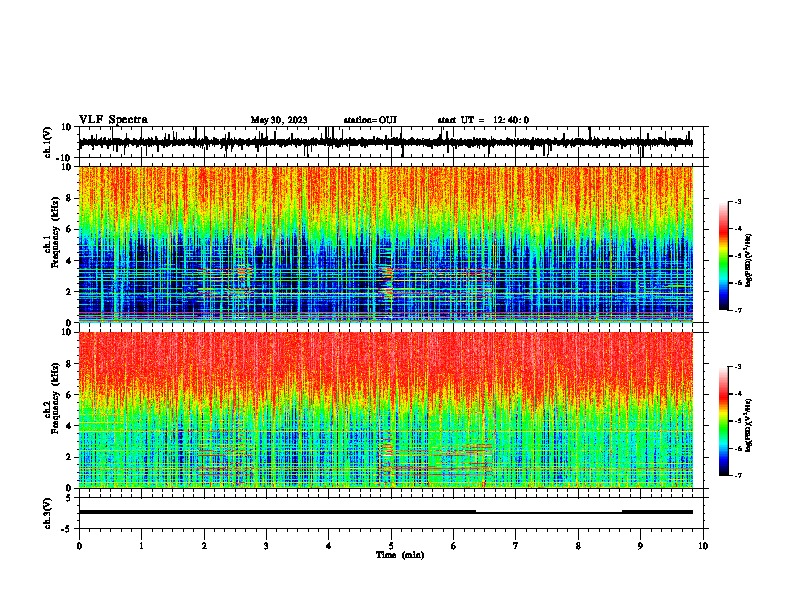Click the "6" kHz tick on ch.2 frequency axis
Viewport: 792px width, 612px height.
click(x=70, y=395)
